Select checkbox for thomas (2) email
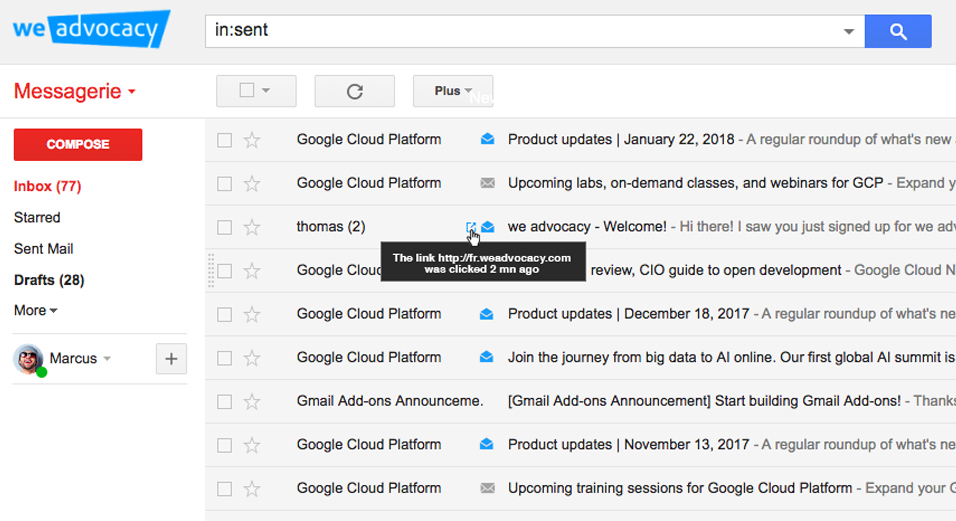This screenshot has width=956, height=521. pyautogui.click(x=224, y=227)
